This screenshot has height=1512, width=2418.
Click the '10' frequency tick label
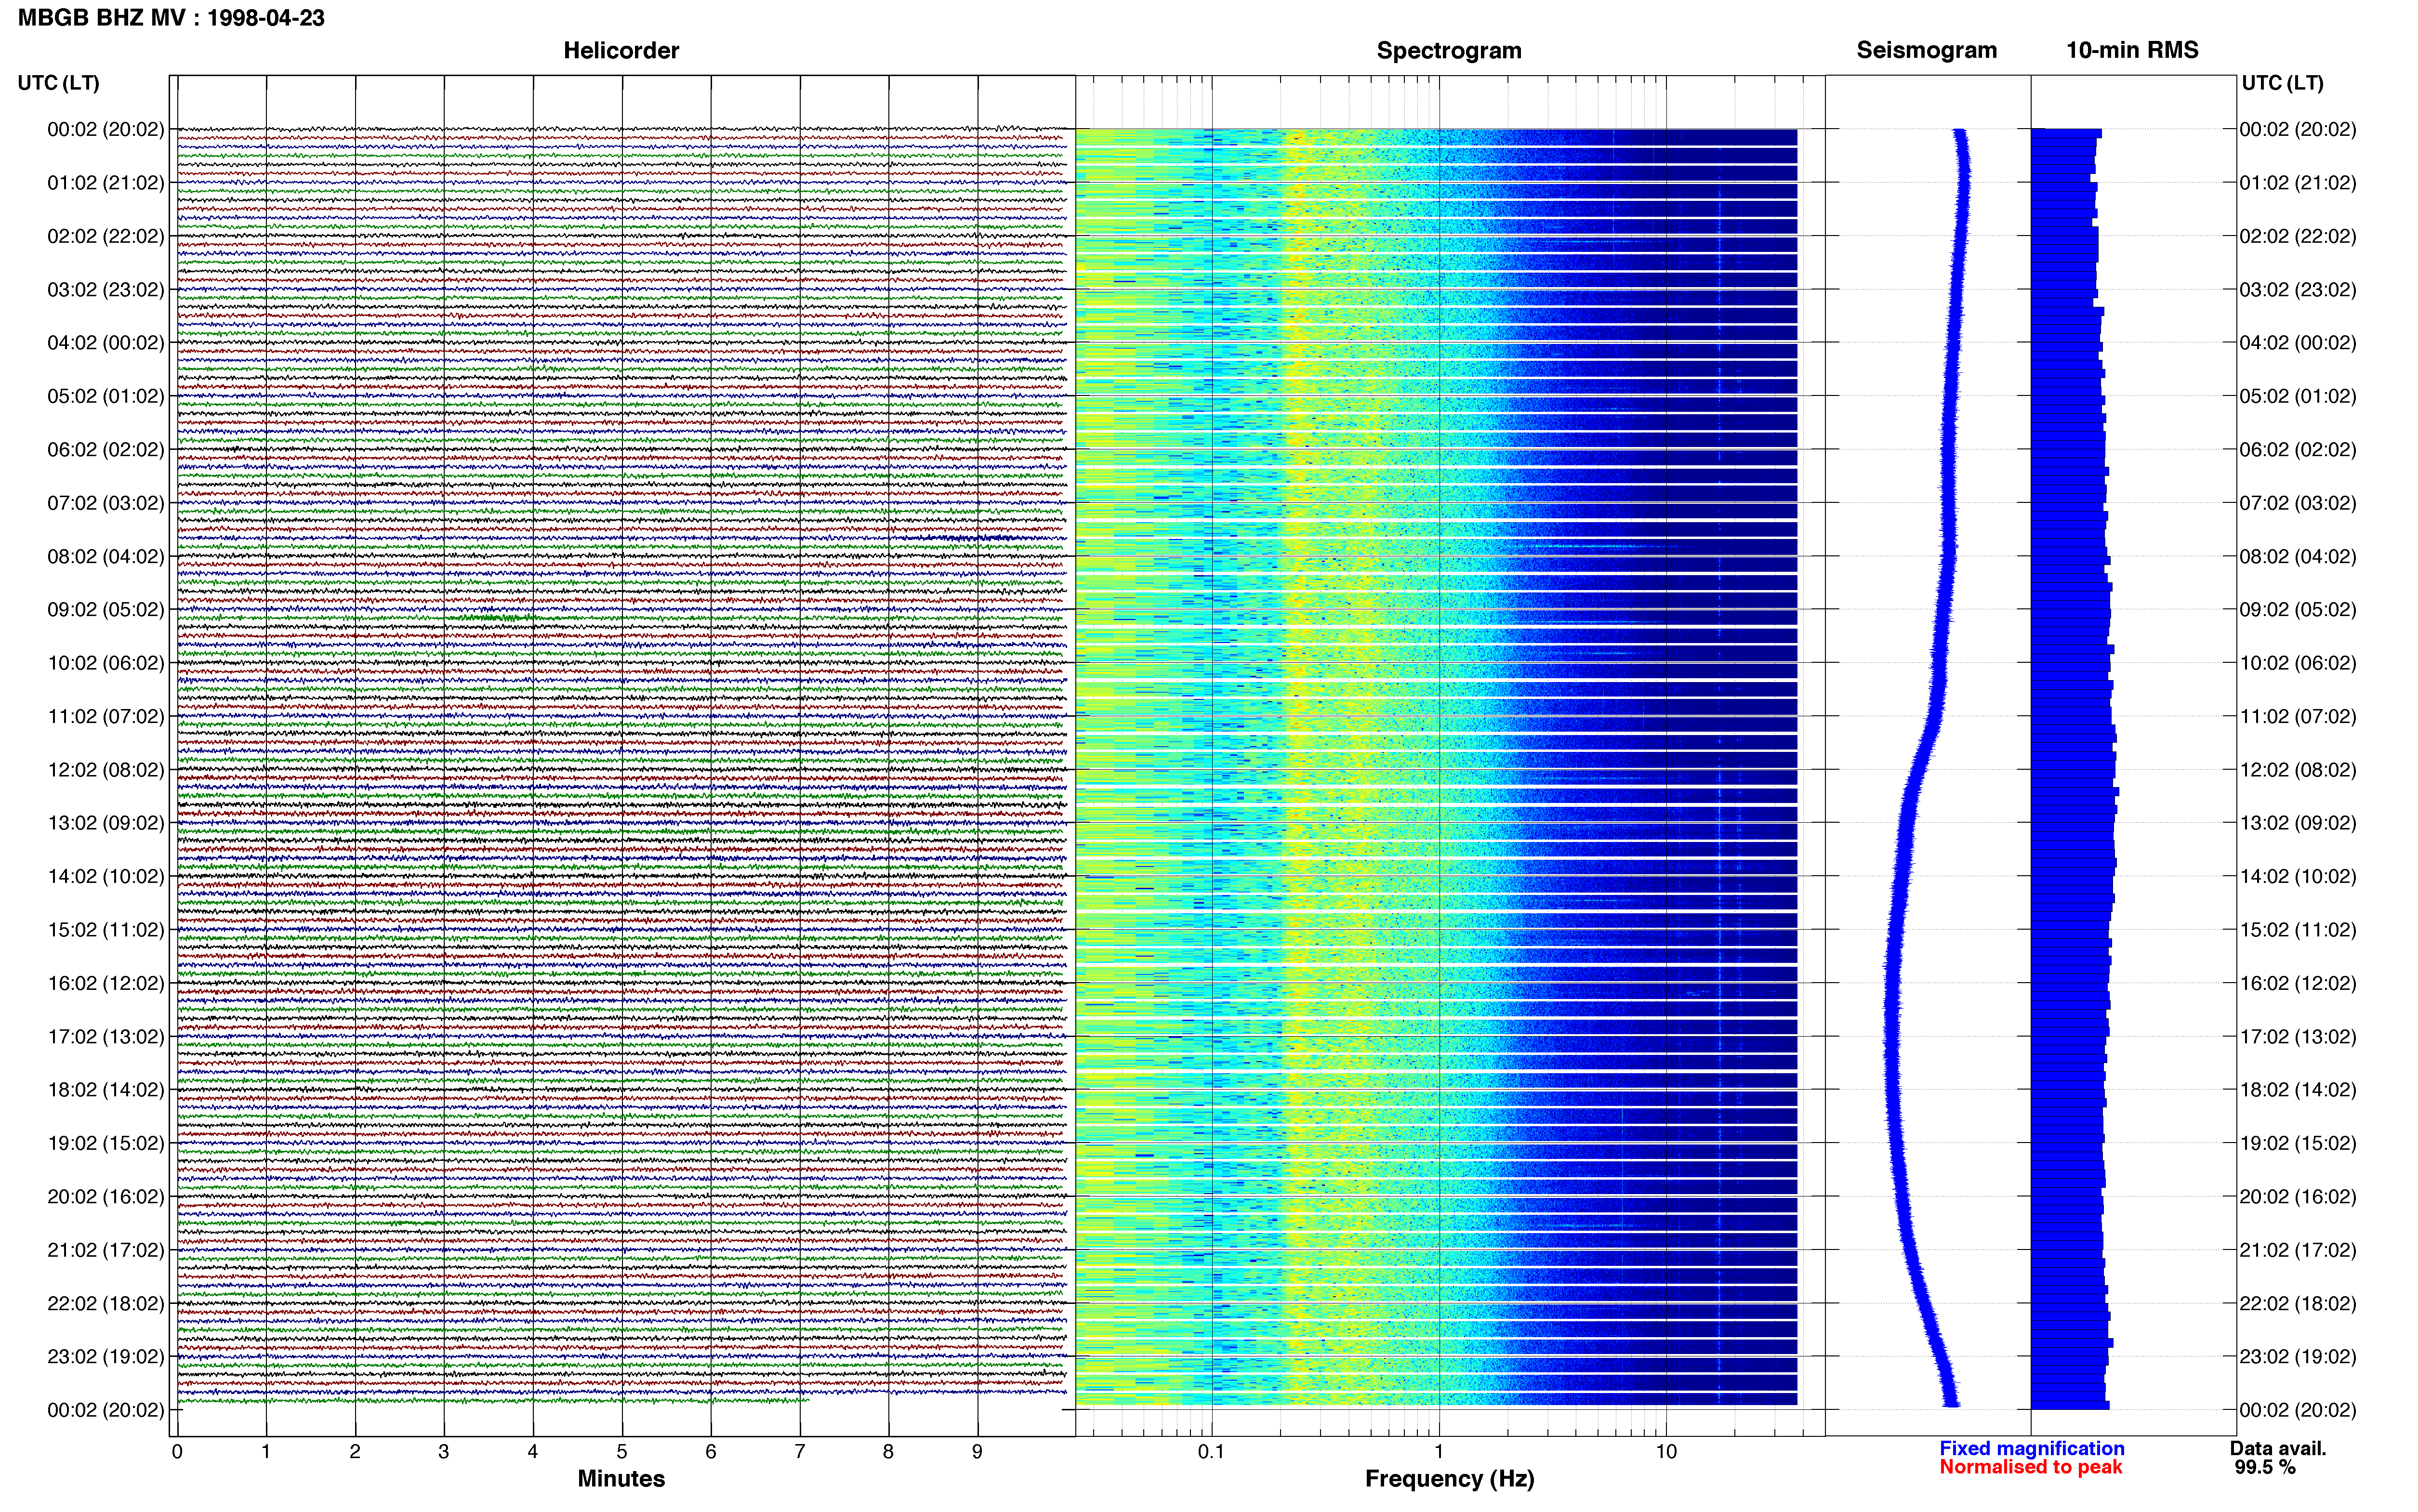tap(1665, 1452)
